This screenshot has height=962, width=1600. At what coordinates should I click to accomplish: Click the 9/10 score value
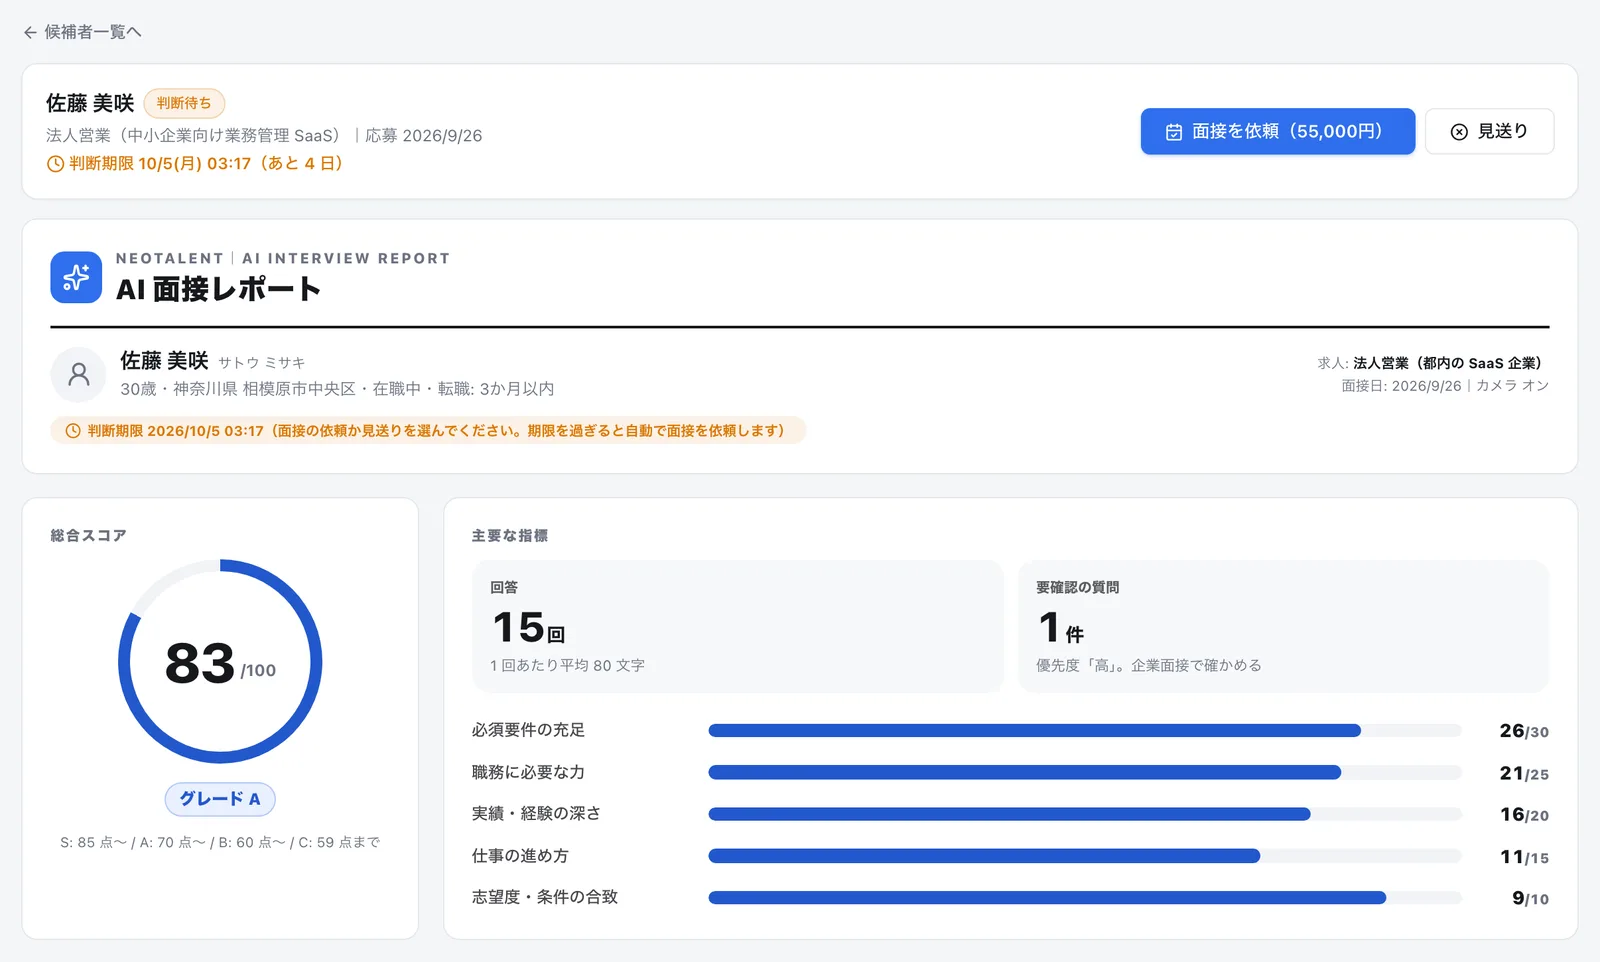pos(1530,898)
